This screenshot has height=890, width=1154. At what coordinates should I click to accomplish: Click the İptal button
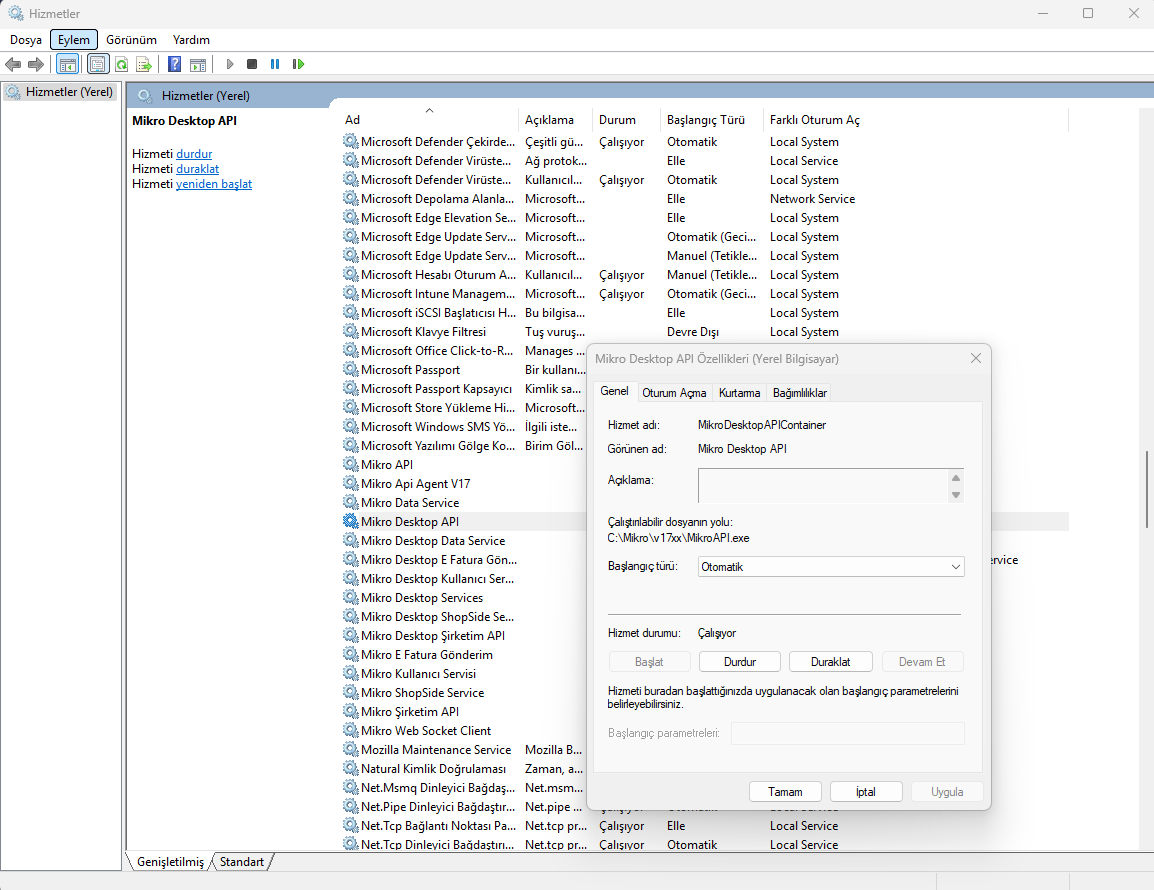pos(866,792)
